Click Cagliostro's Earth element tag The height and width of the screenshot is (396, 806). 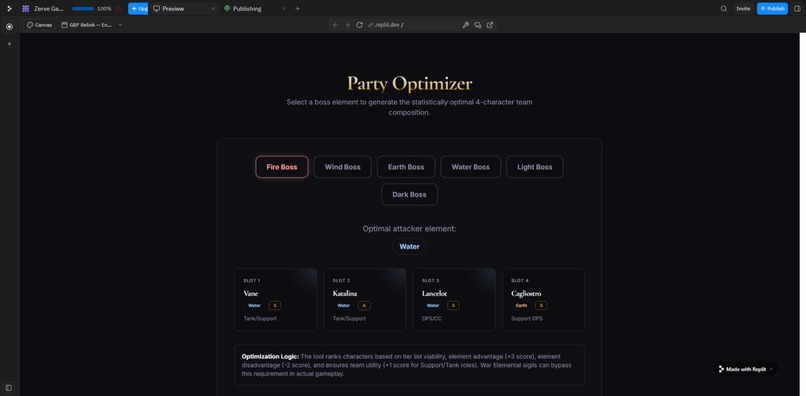521,305
